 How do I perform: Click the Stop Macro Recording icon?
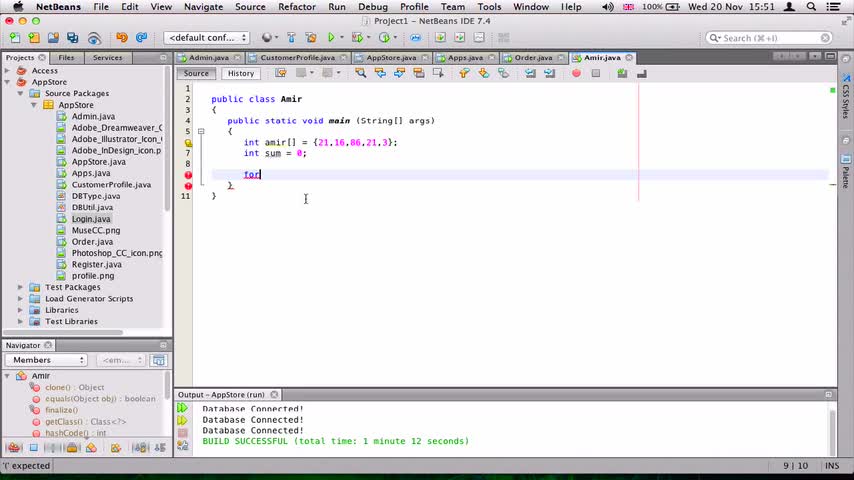(x=596, y=73)
